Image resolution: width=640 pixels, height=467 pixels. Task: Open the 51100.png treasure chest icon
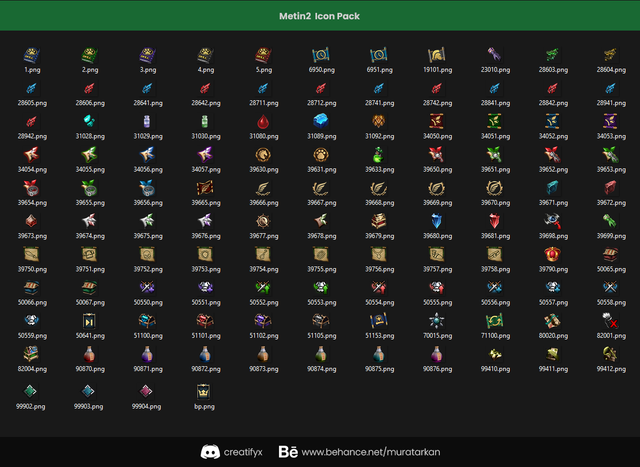click(148, 321)
